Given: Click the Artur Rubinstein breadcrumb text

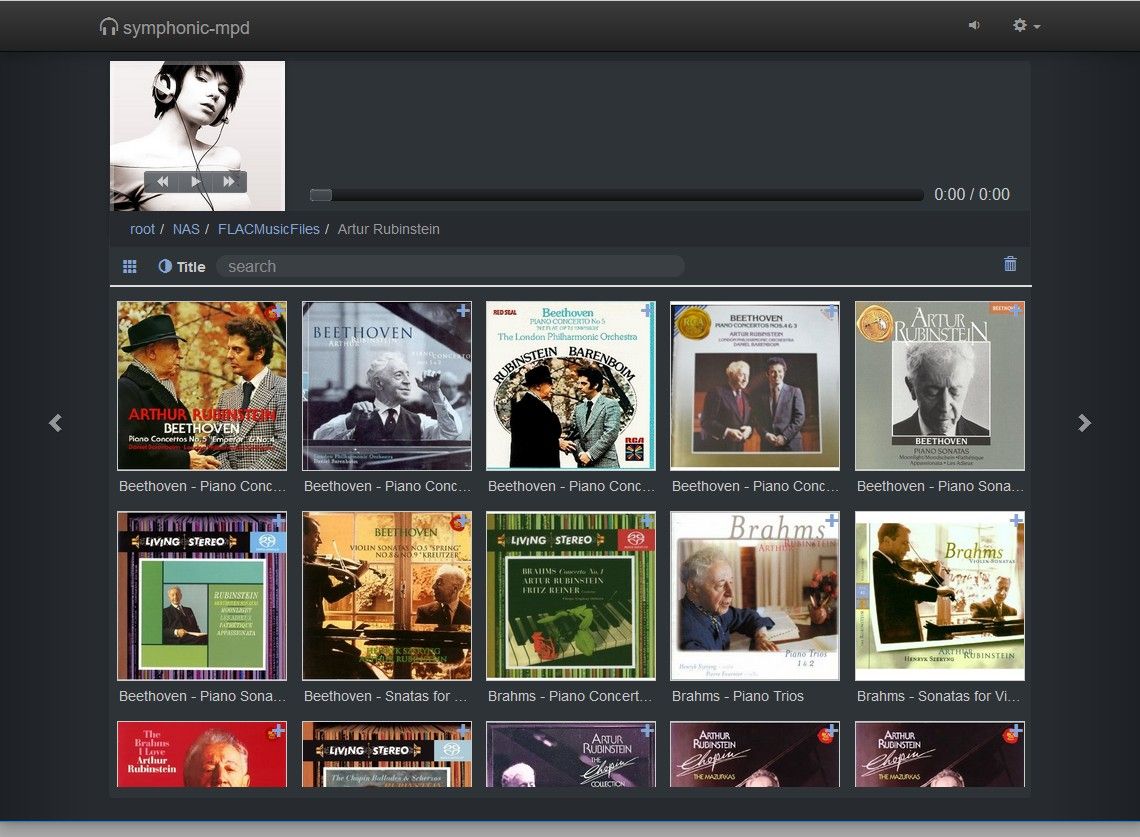Looking at the screenshot, I should pos(388,229).
